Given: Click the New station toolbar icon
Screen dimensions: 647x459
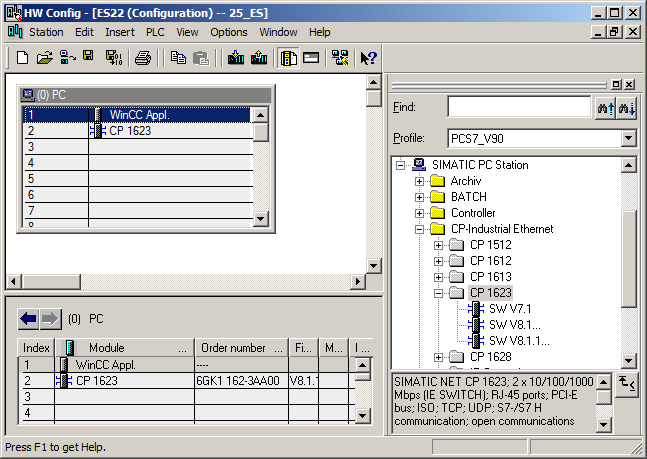Looking at the screenshot, I should point(22,58).
